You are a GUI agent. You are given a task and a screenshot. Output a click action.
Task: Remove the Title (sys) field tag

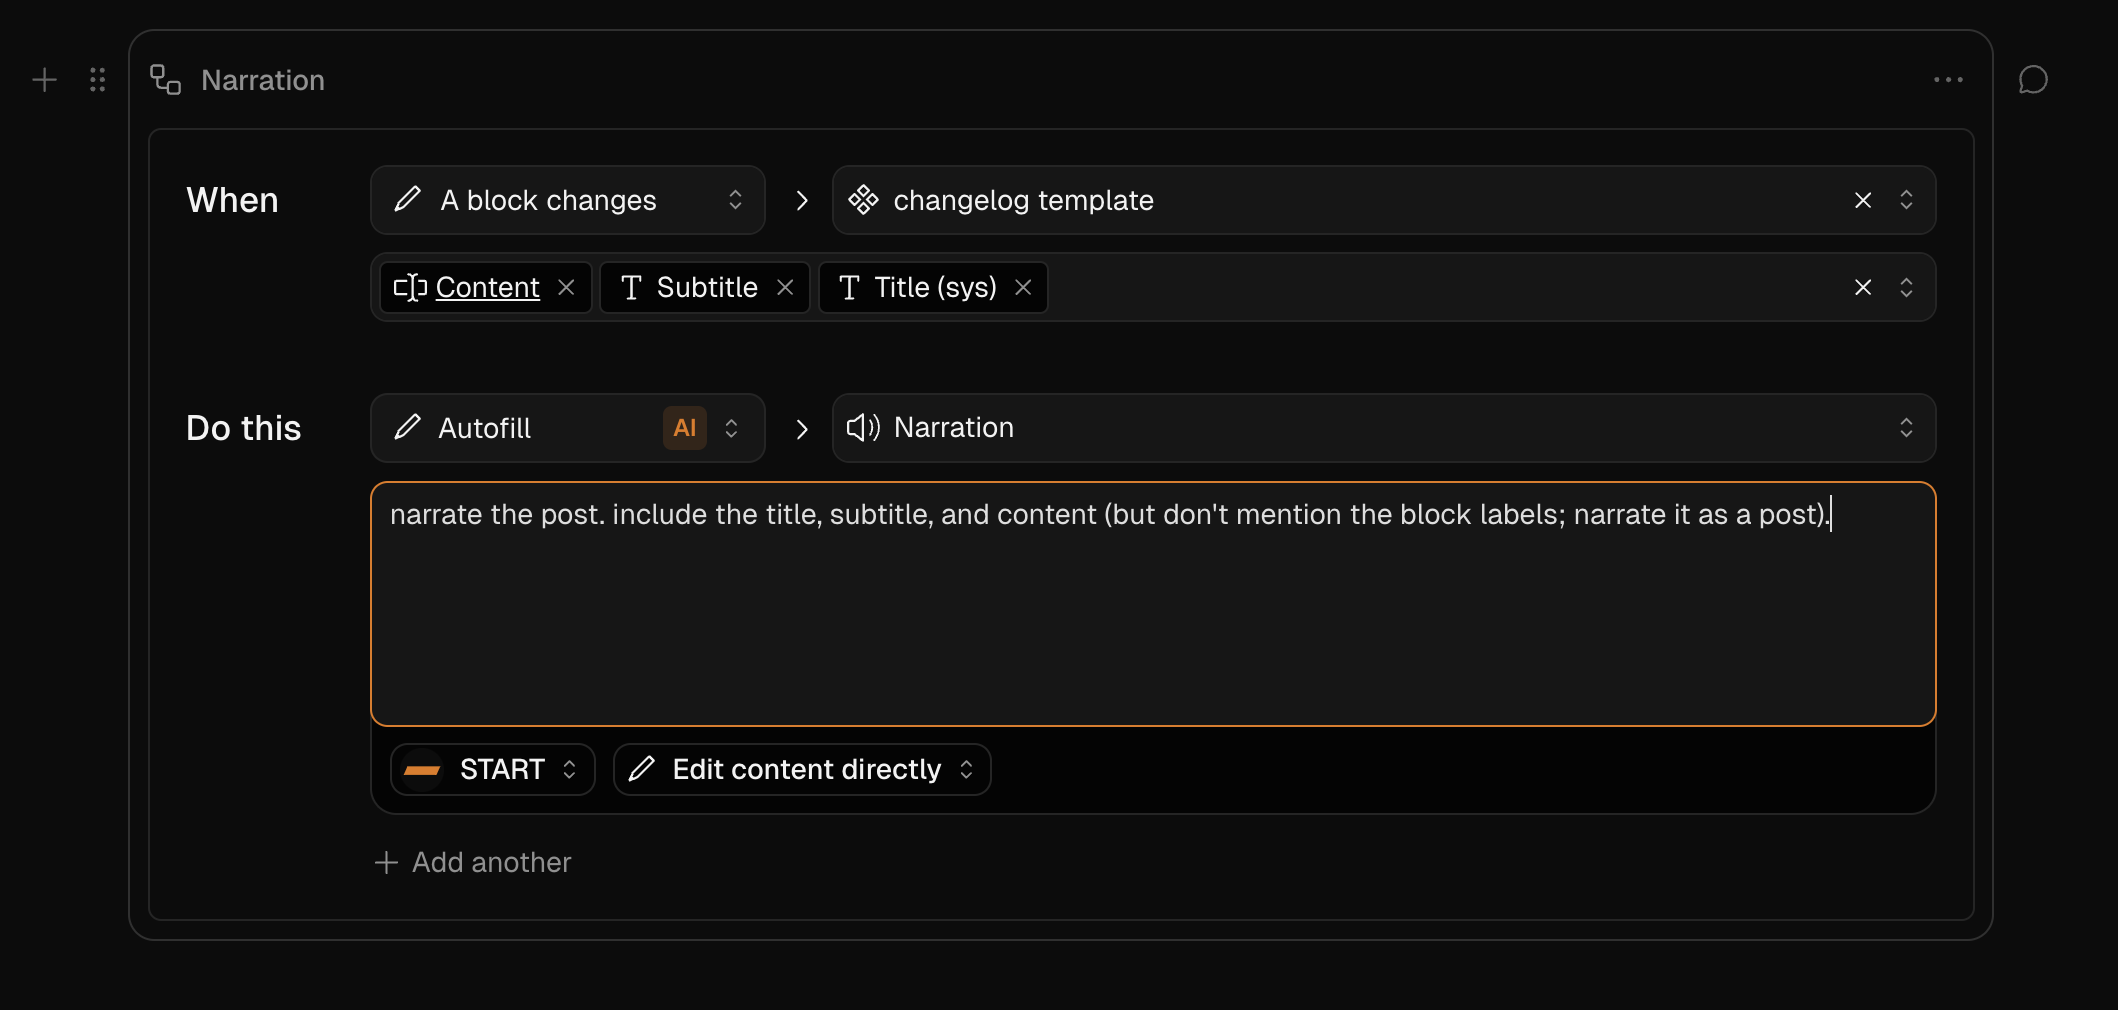pyautogui.click(x=1023, y=288)
